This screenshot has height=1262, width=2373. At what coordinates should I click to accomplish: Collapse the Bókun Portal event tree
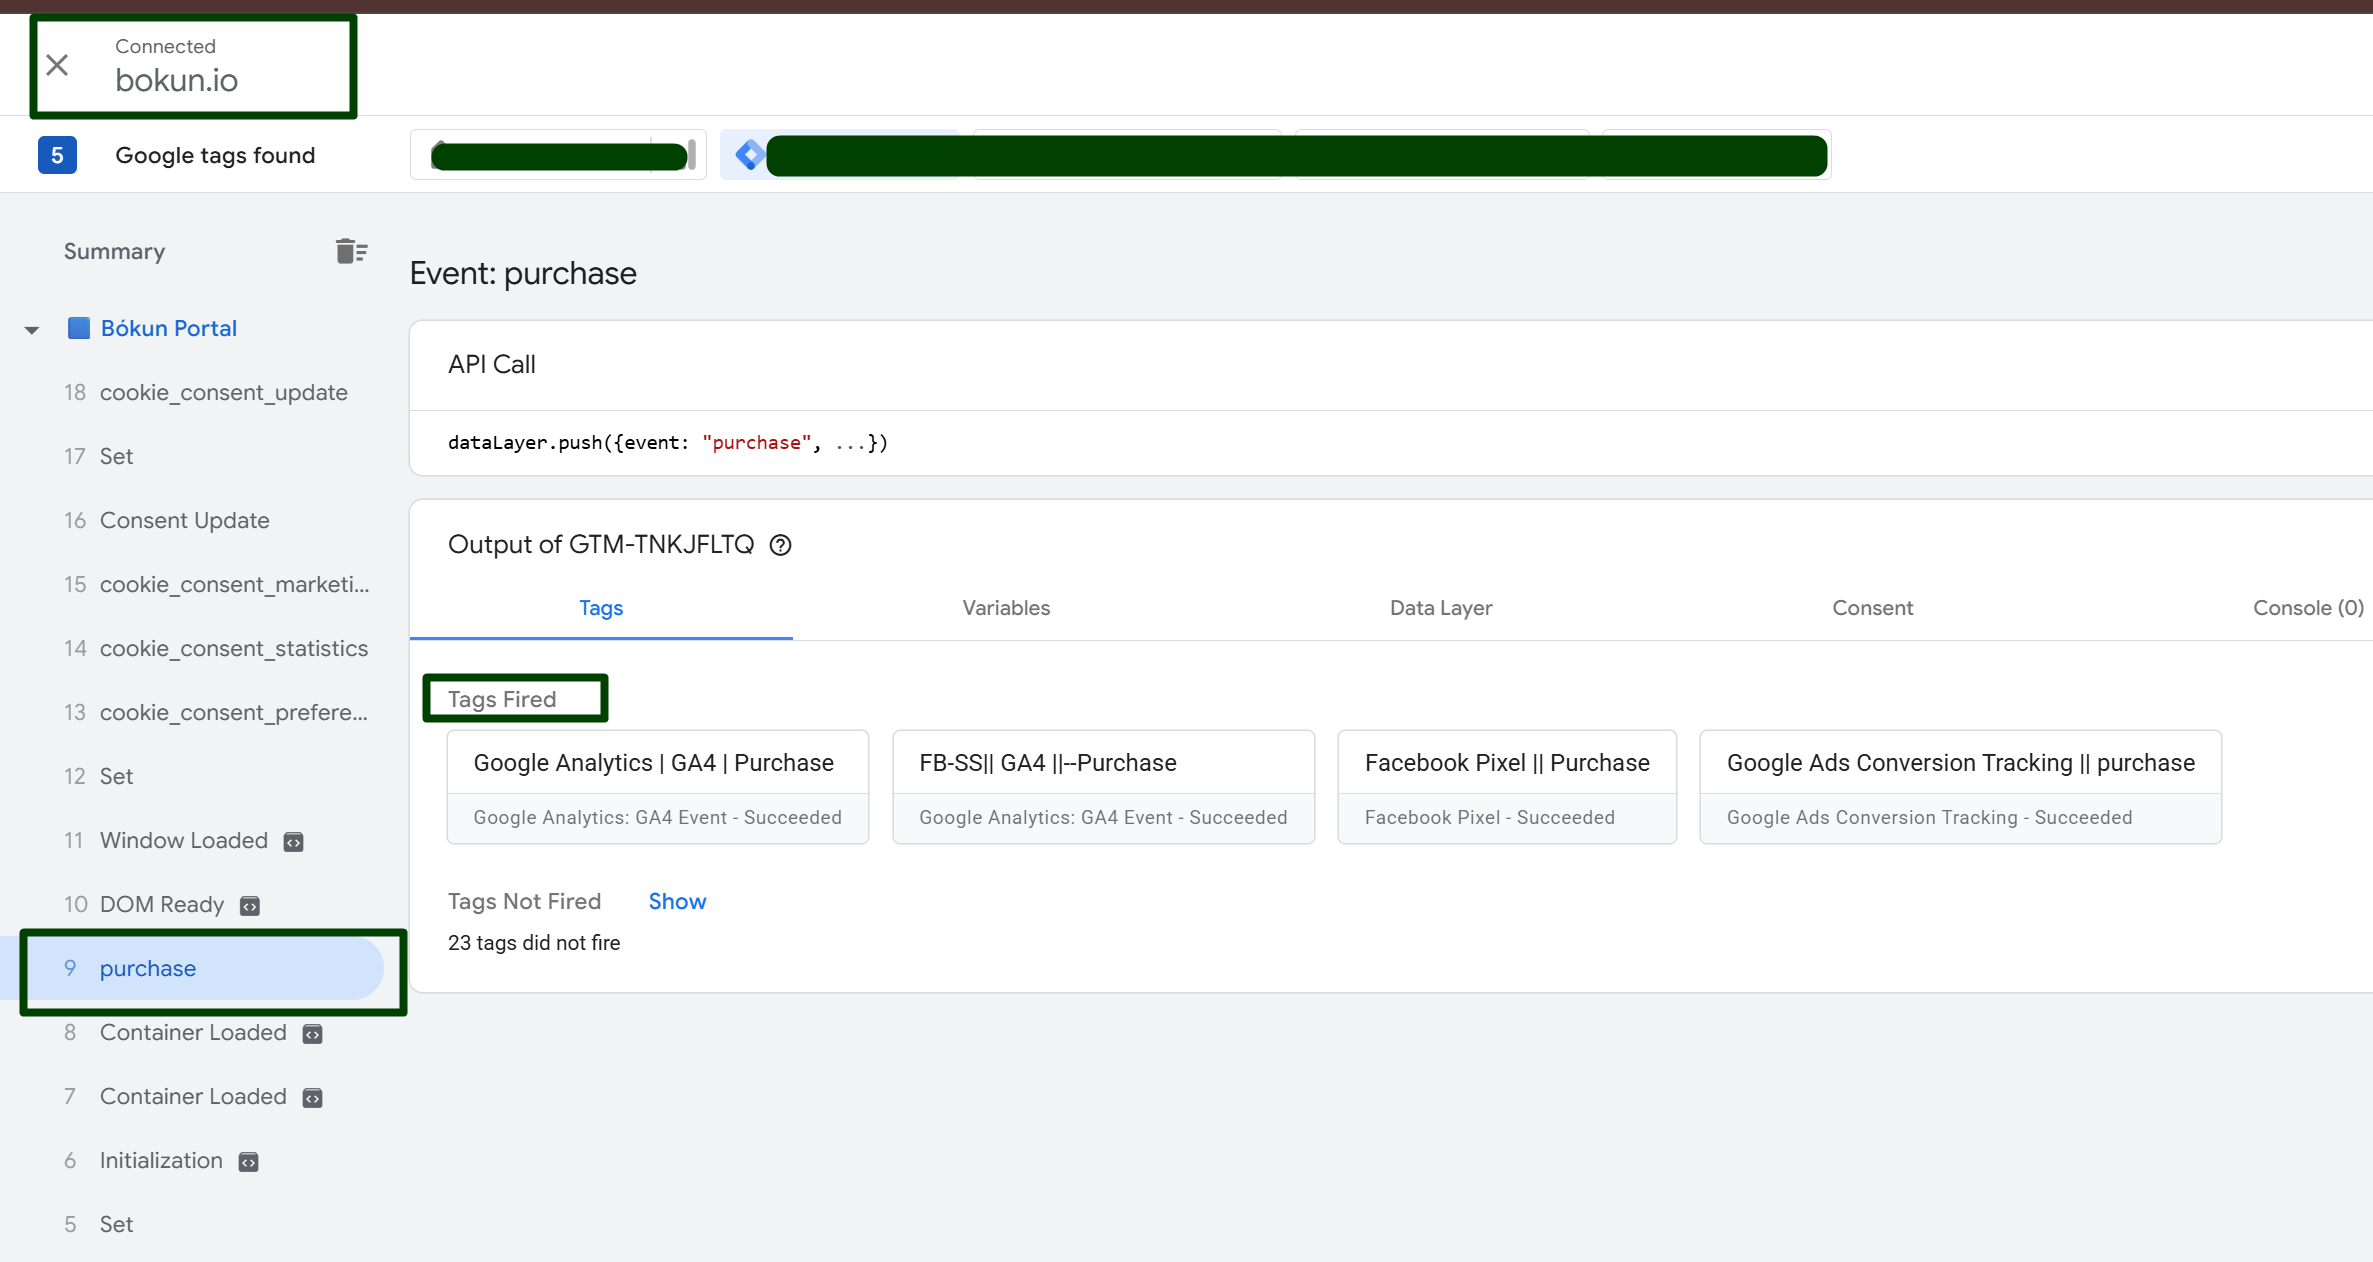tap(32, 329)
